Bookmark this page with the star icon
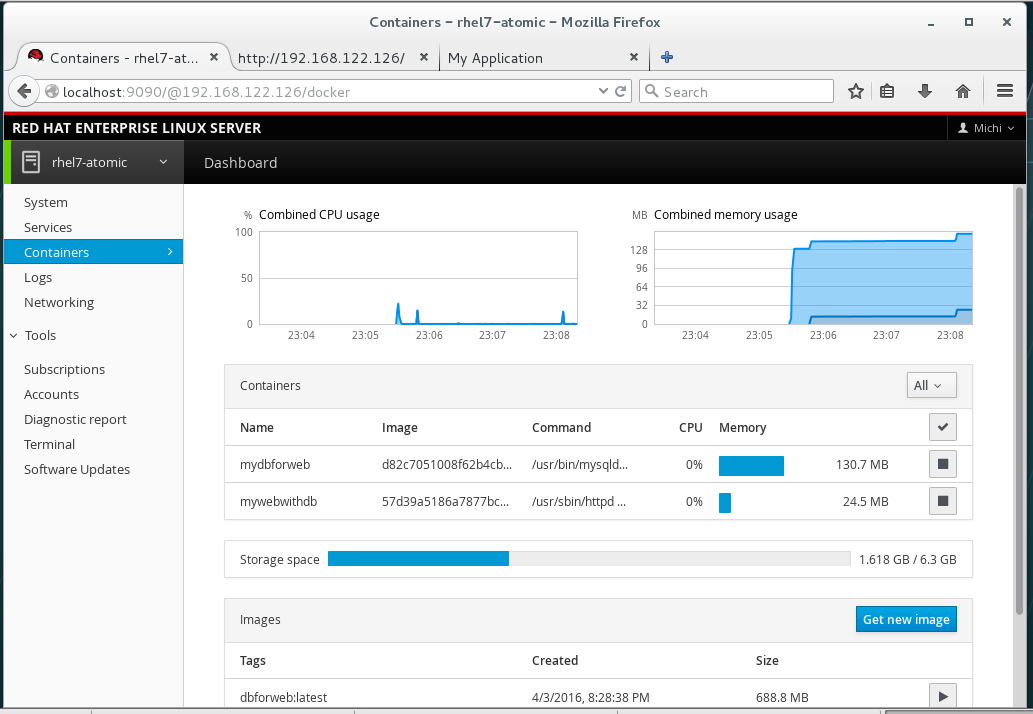 point(855,90)
